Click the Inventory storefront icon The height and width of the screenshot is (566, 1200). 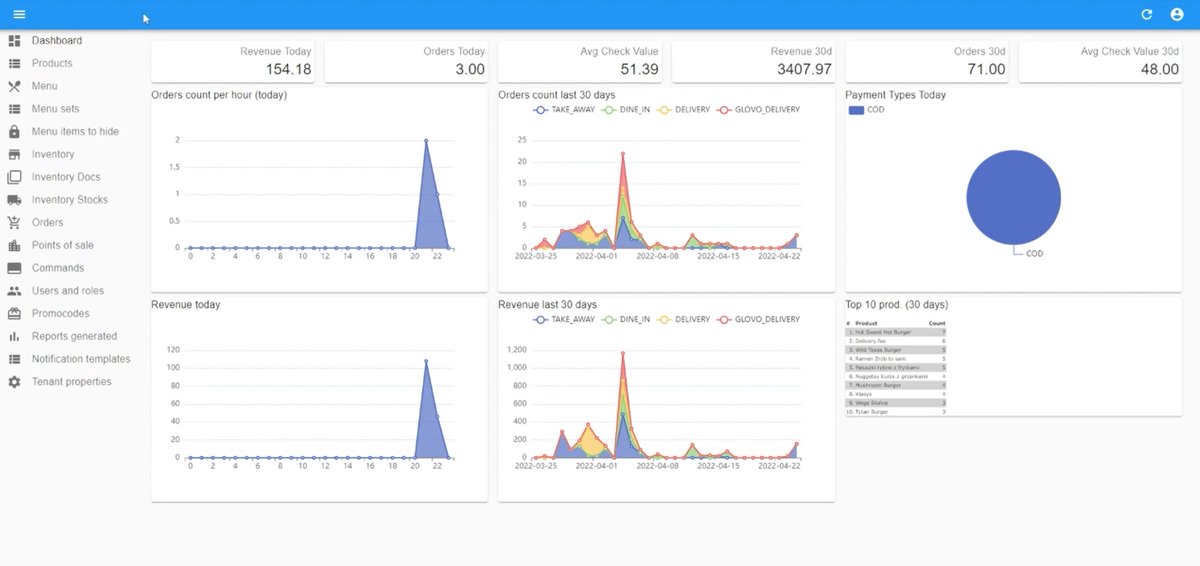14,155
